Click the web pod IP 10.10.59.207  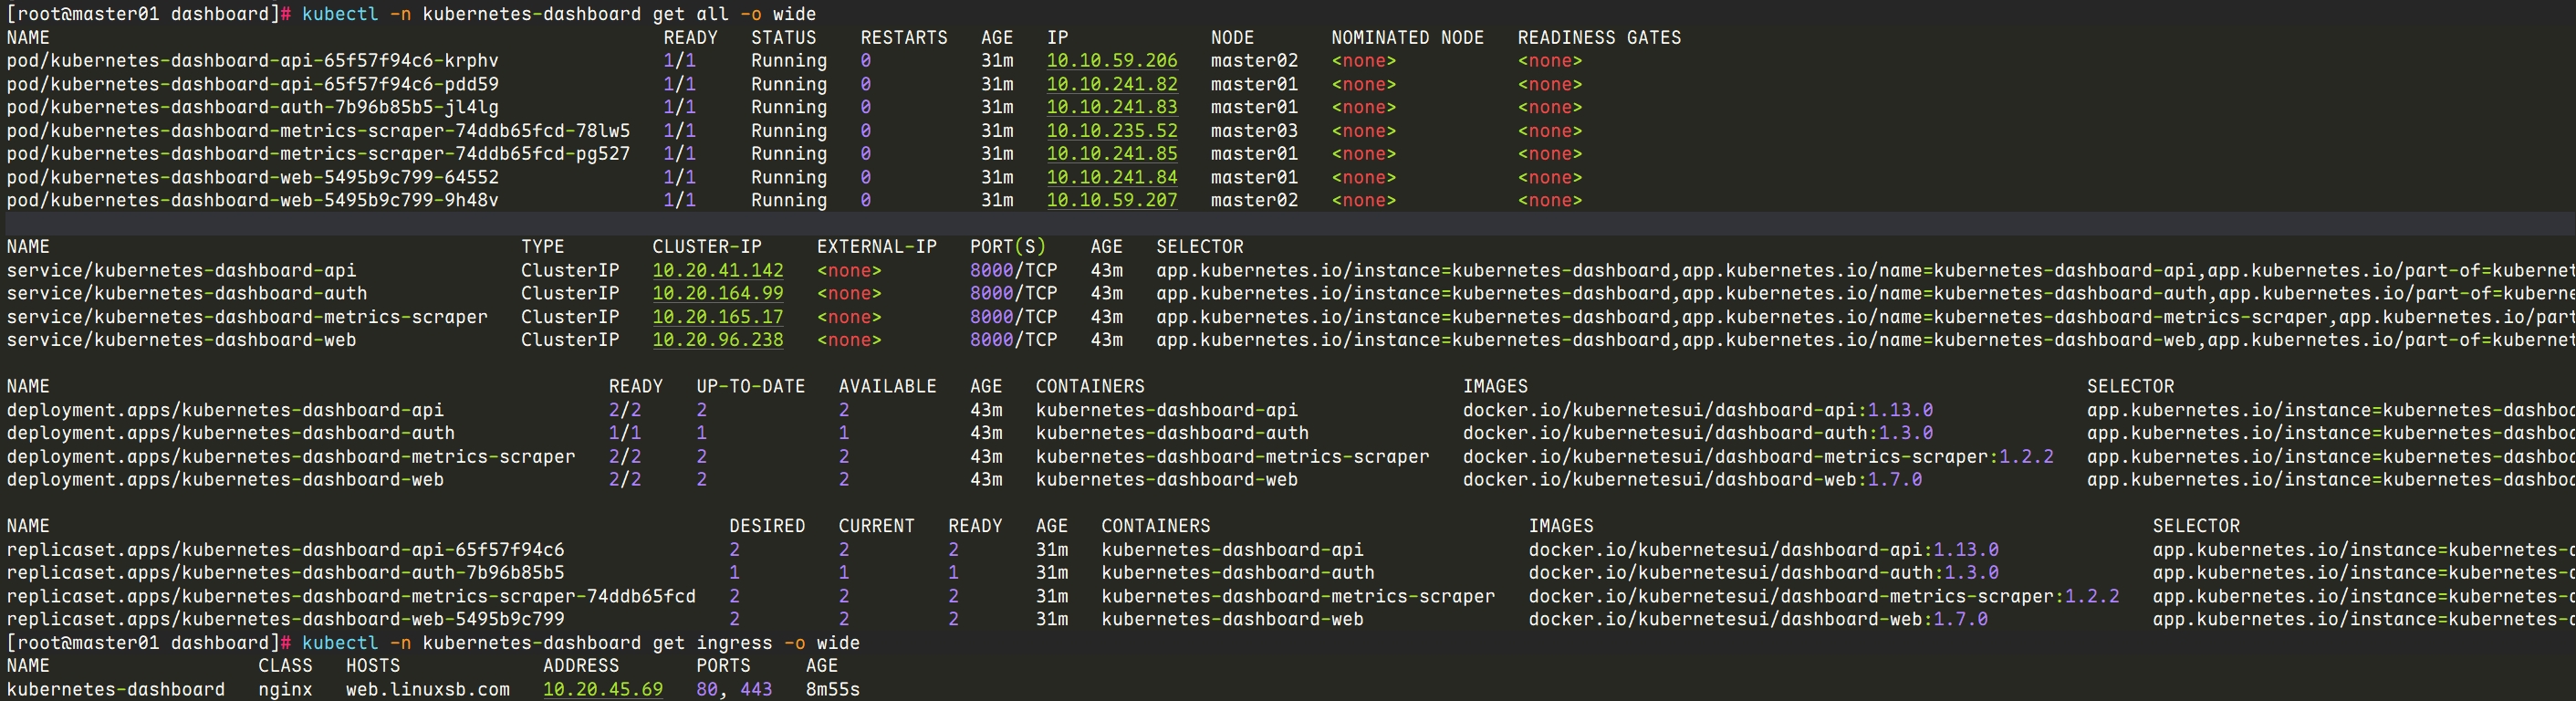pyautogui.click(x=1111, y=200)
